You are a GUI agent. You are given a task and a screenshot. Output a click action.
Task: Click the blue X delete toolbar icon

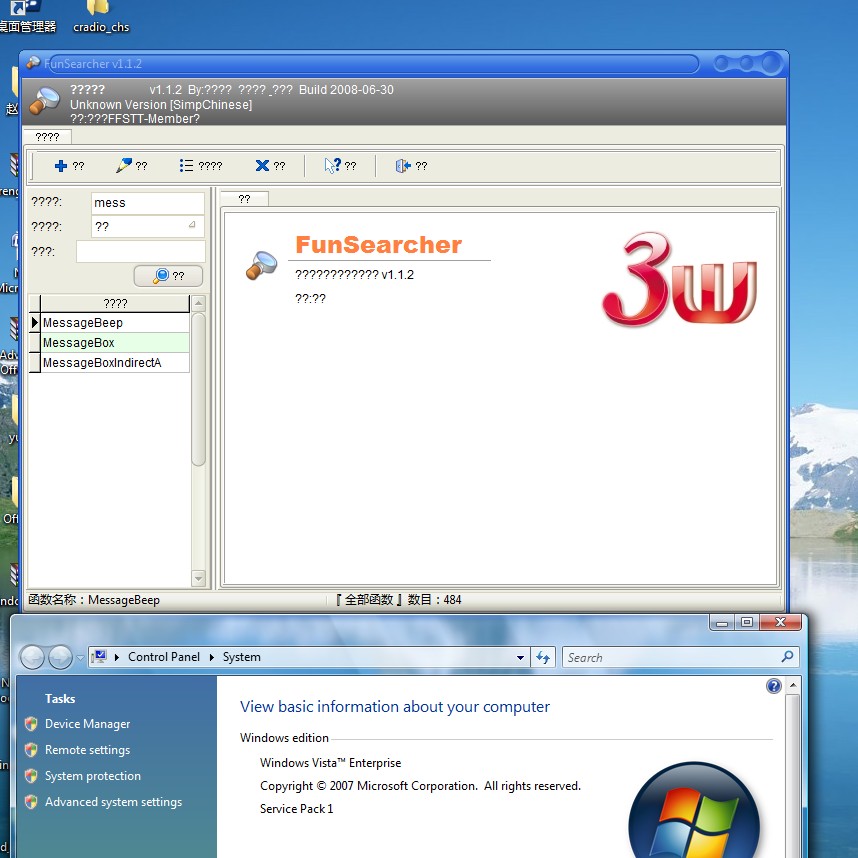(262, 165)
